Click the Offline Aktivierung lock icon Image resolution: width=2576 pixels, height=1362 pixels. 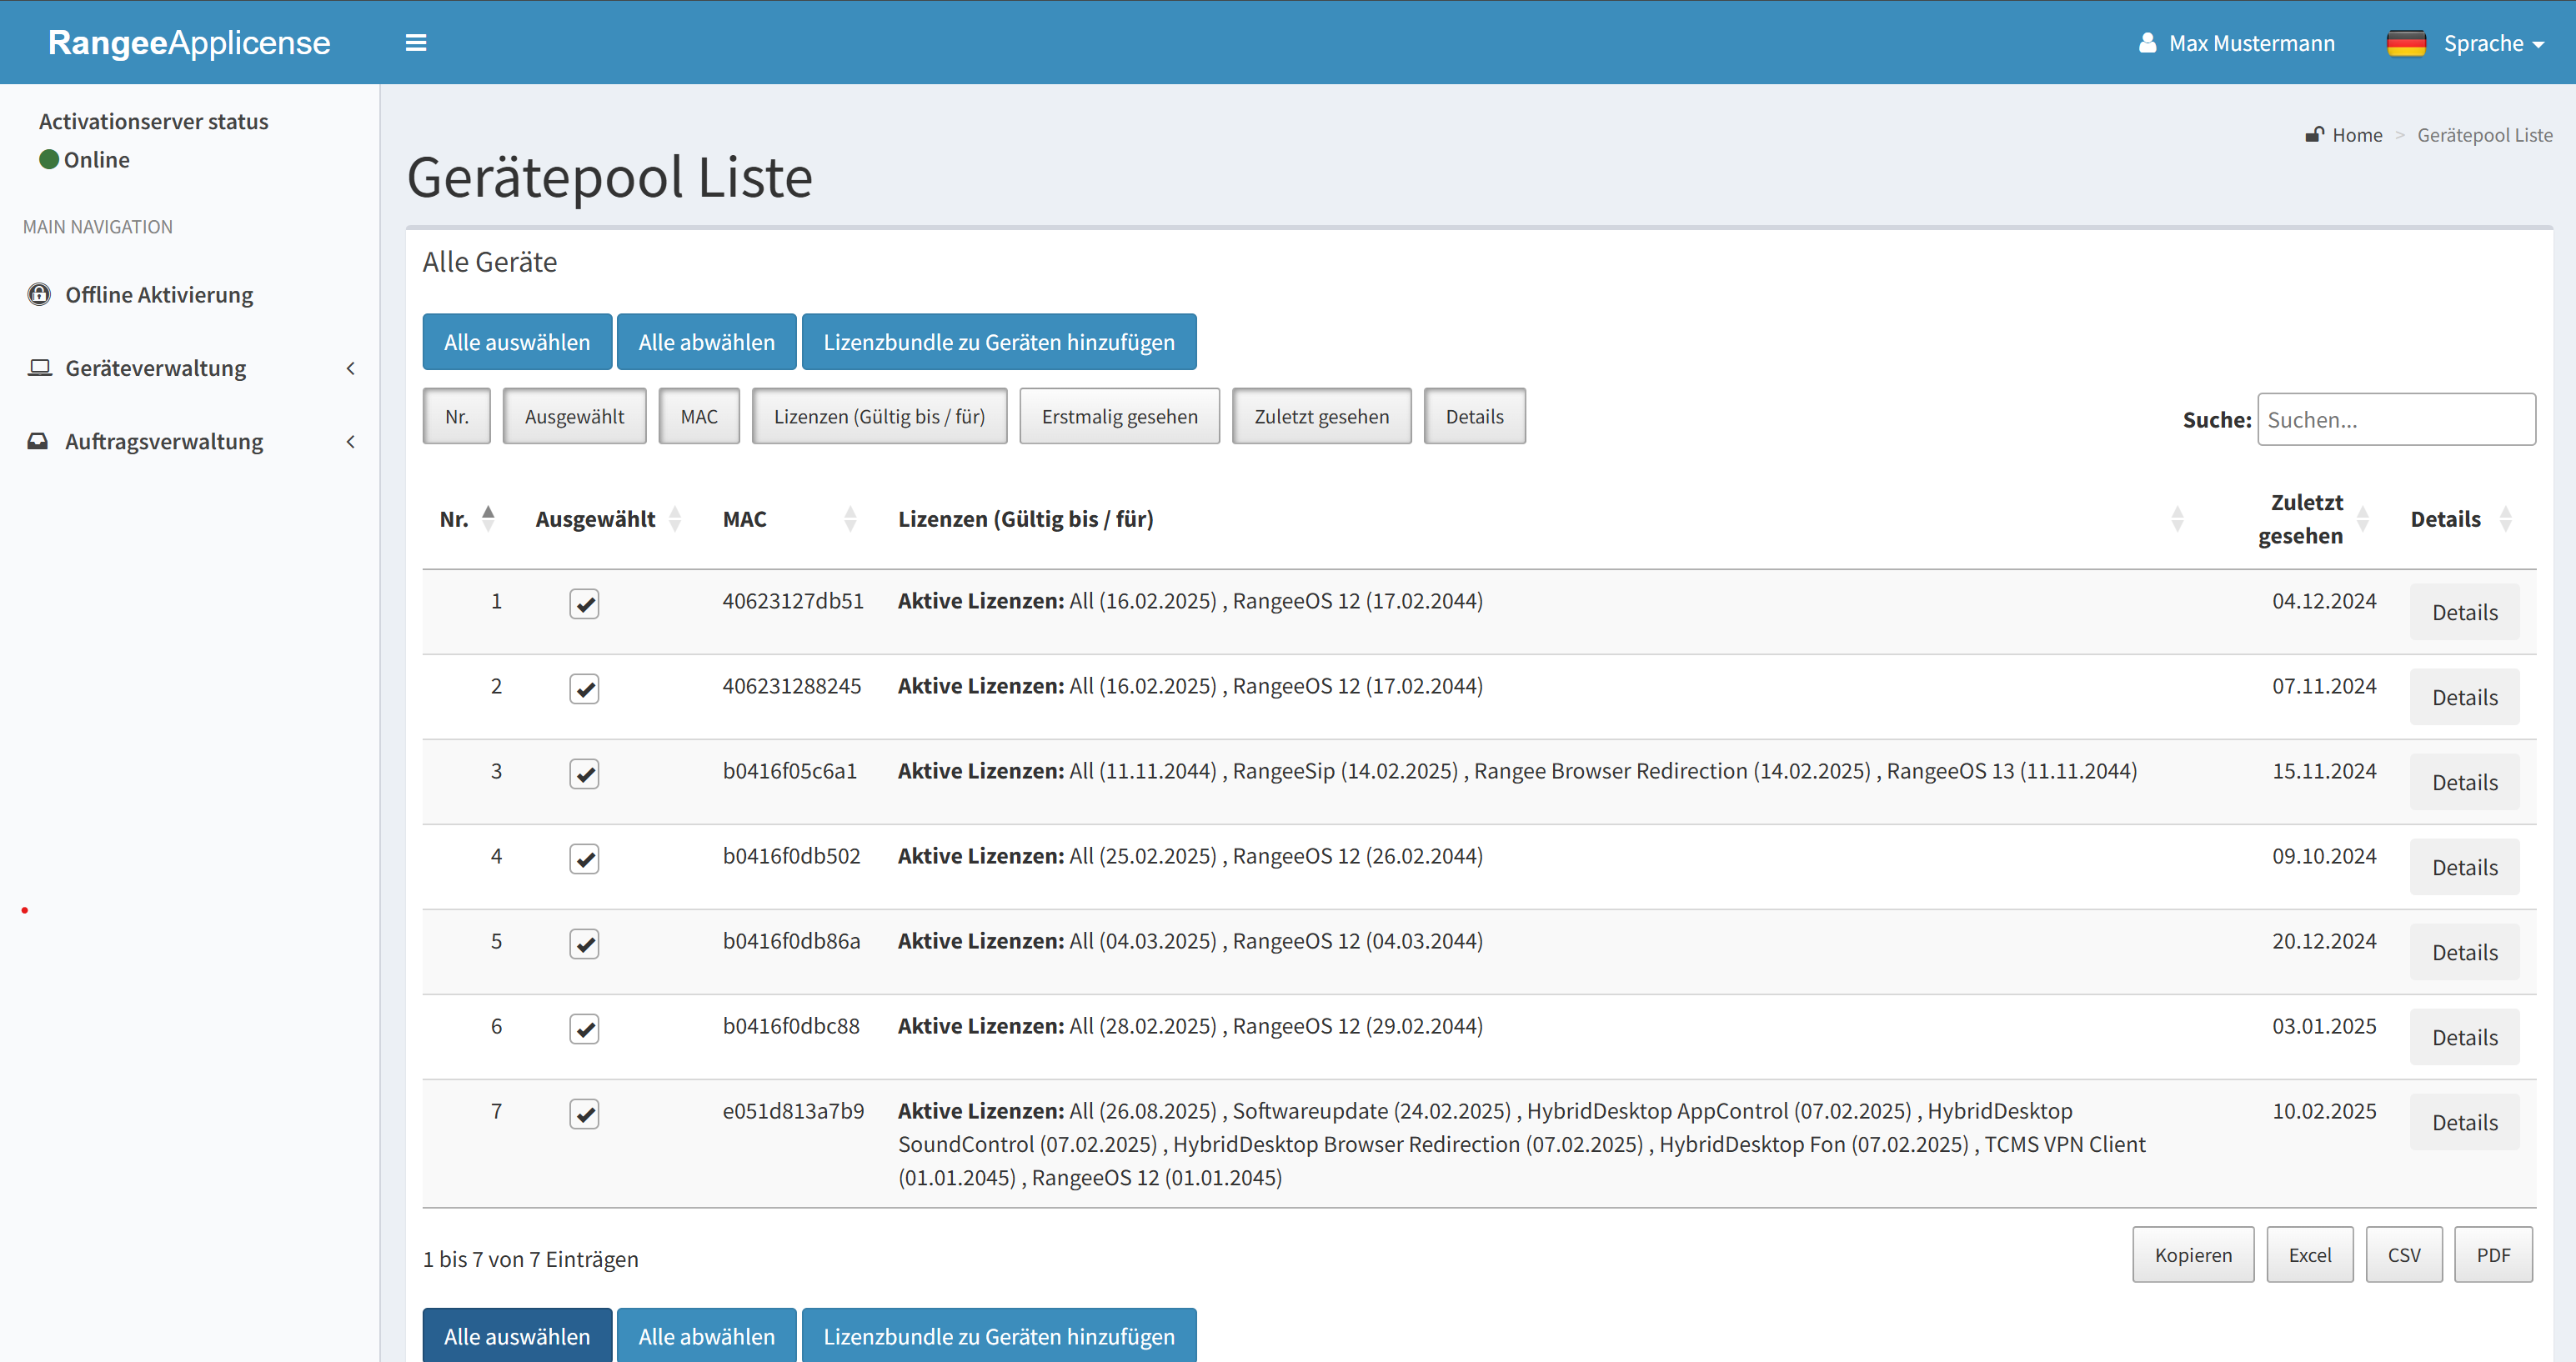39,294
